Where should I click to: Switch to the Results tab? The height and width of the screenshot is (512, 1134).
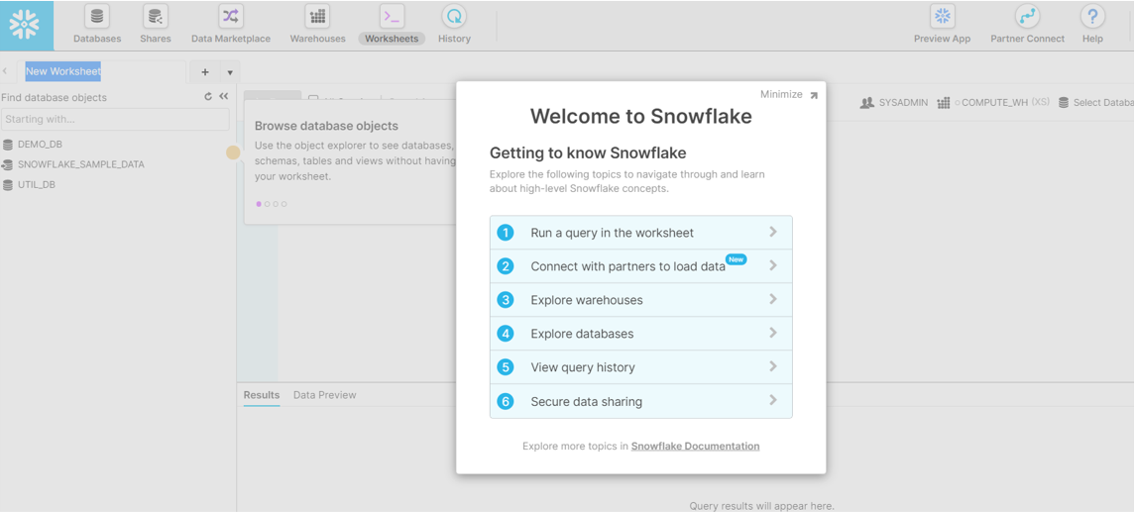click(x=261, y=395)
